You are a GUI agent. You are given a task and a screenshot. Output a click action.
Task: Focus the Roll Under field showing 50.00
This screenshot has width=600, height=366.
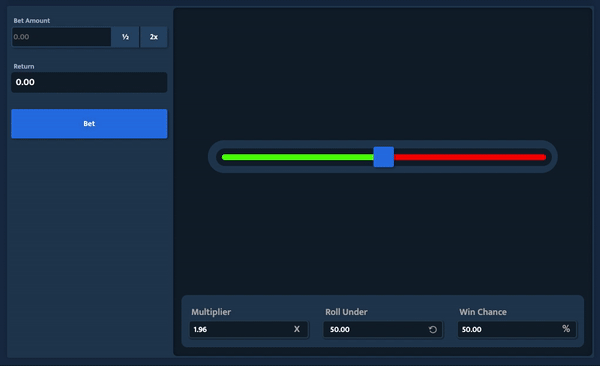pos(383,329)
